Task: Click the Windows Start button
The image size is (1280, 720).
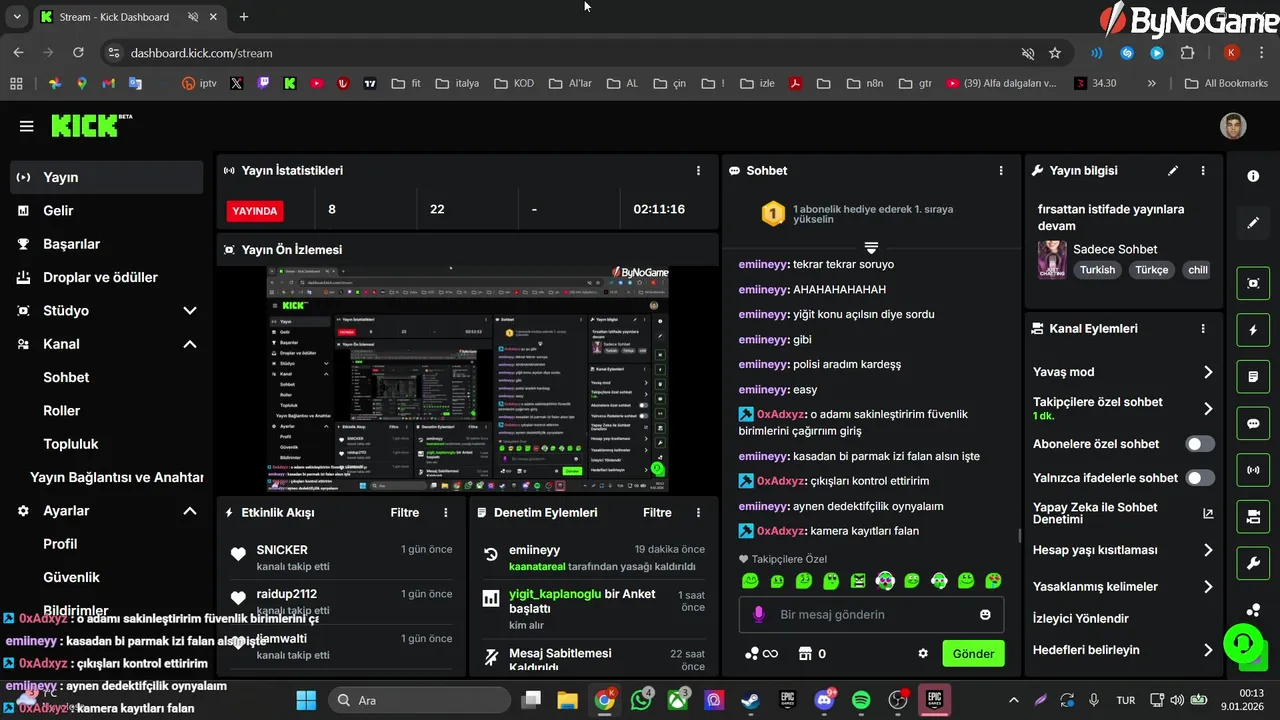Action: click(x=306, y=700)
